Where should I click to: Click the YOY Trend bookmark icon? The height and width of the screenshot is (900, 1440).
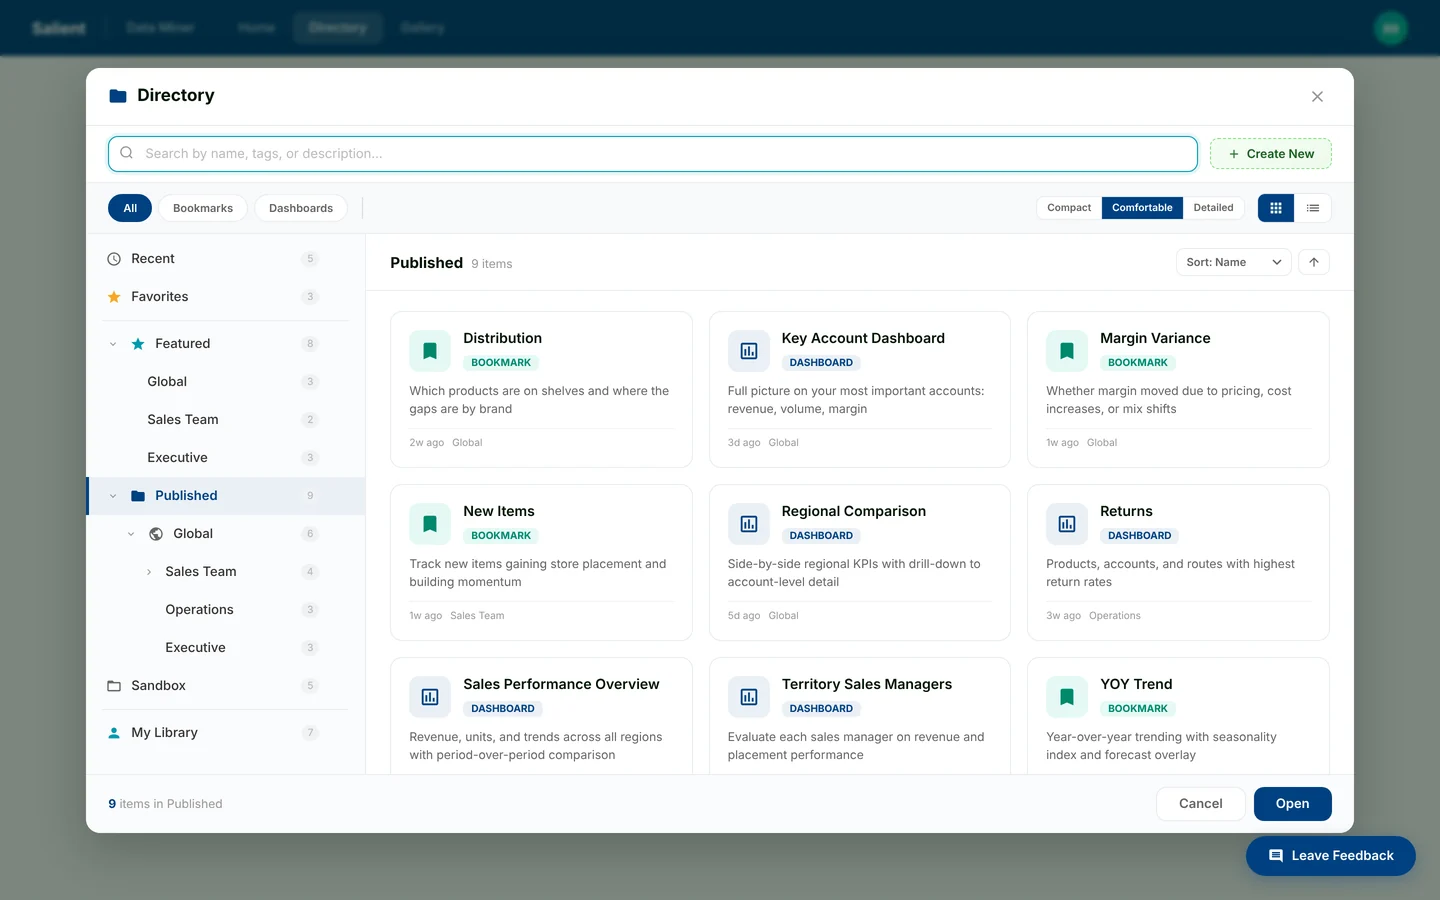coord(1067,697)
